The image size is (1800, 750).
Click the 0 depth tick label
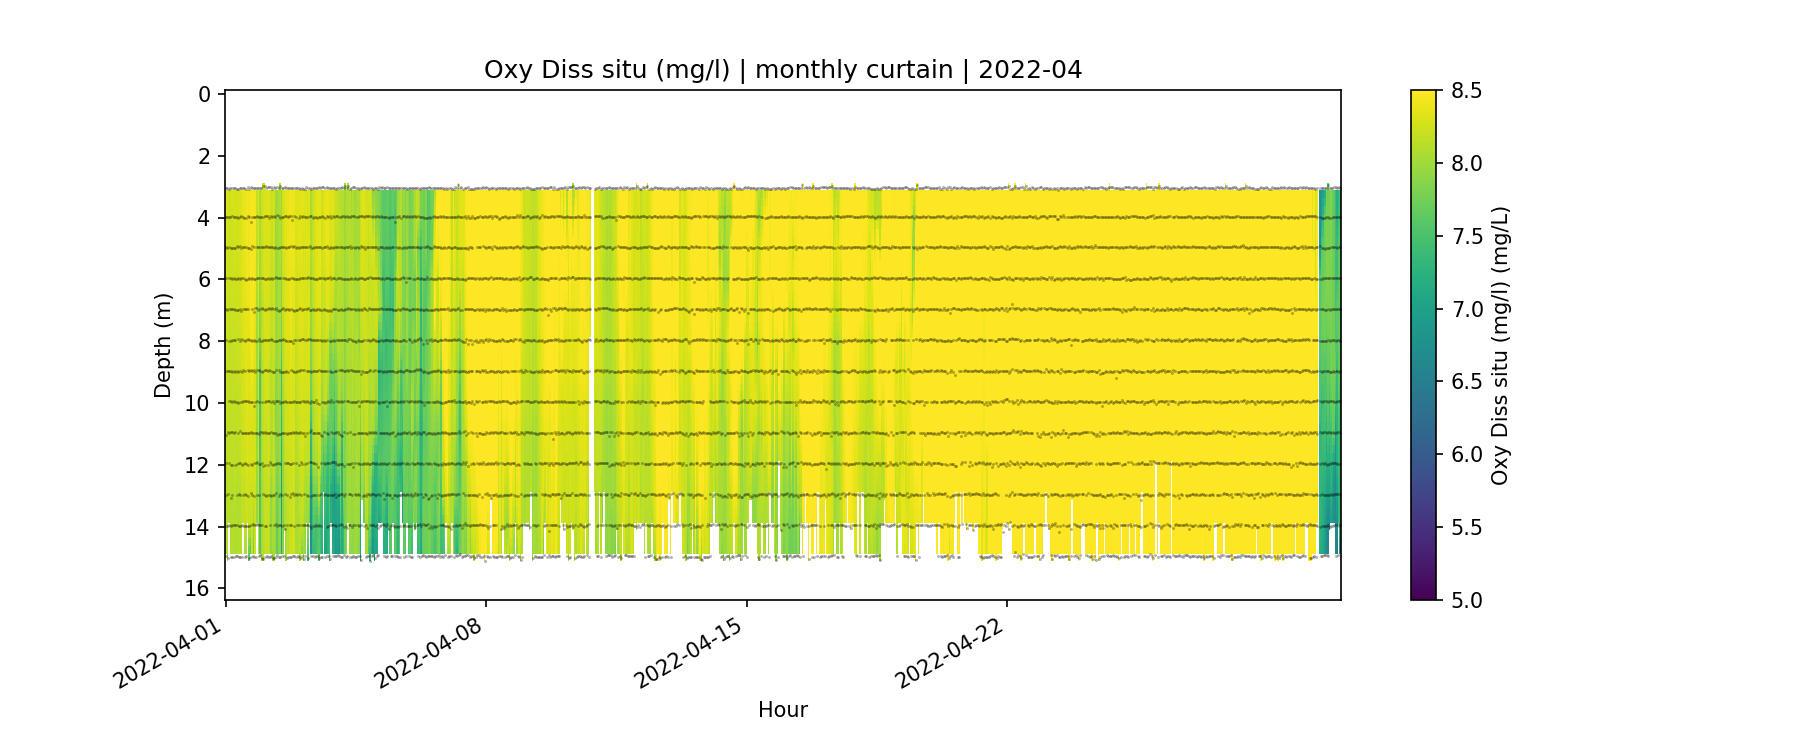tap(204, 94)
